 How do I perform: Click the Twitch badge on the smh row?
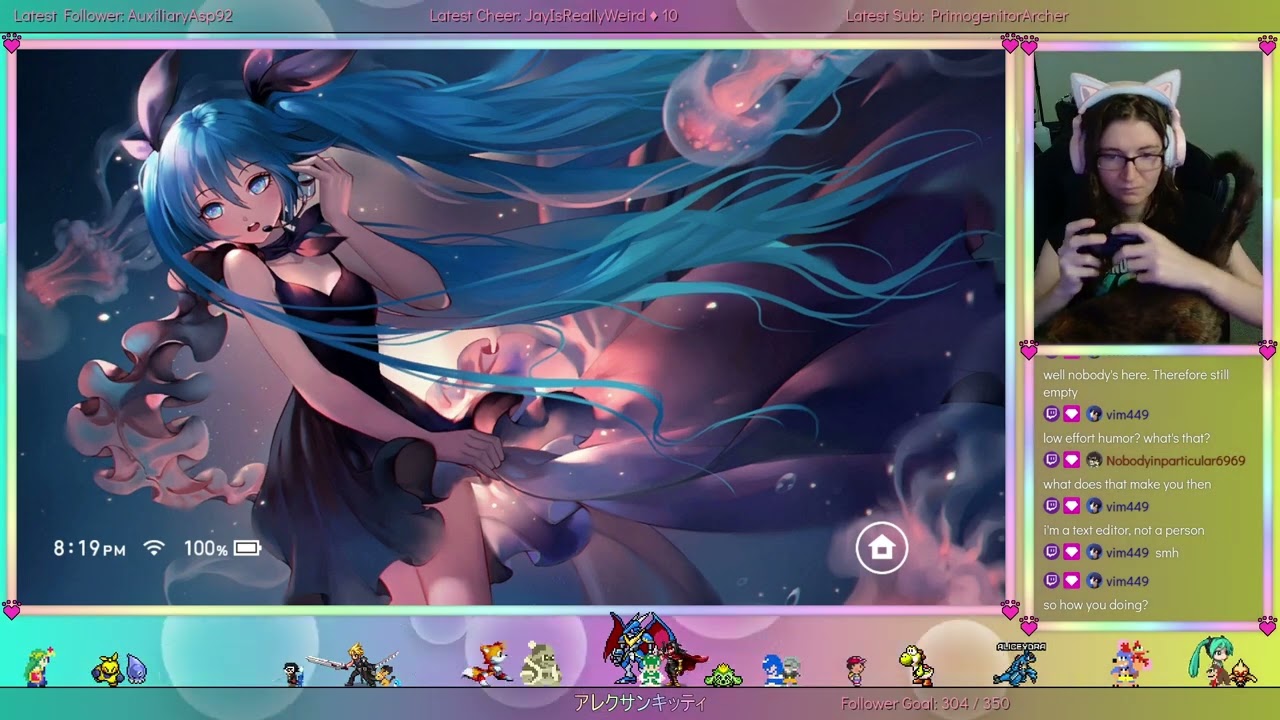[1051, 552]
